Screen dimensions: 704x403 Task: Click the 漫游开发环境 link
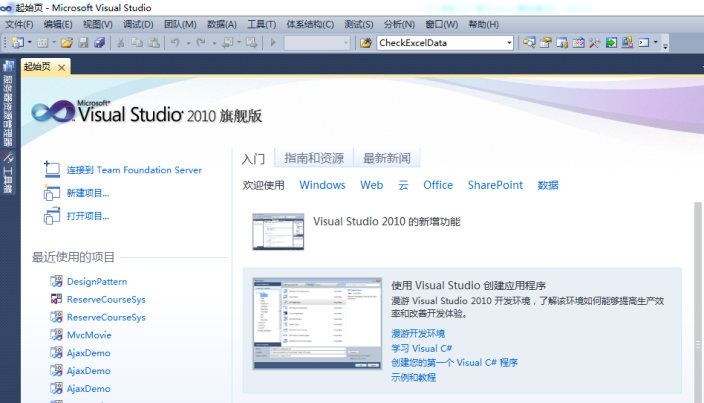point(418,333)
